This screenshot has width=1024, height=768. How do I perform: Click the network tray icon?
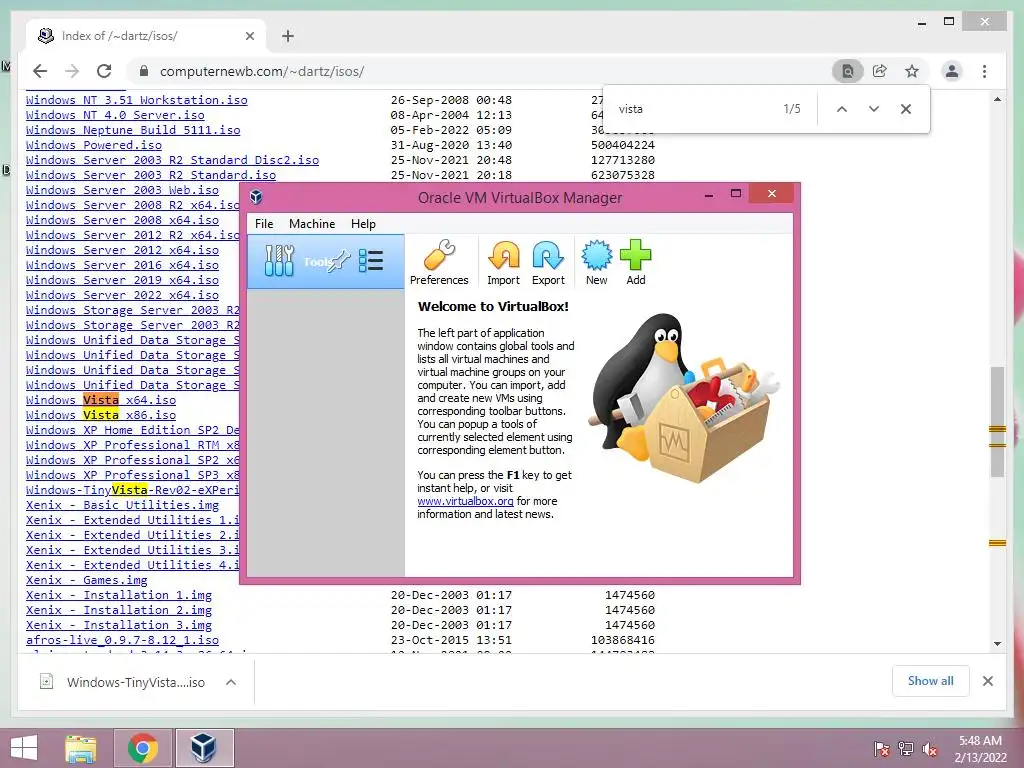906,749
